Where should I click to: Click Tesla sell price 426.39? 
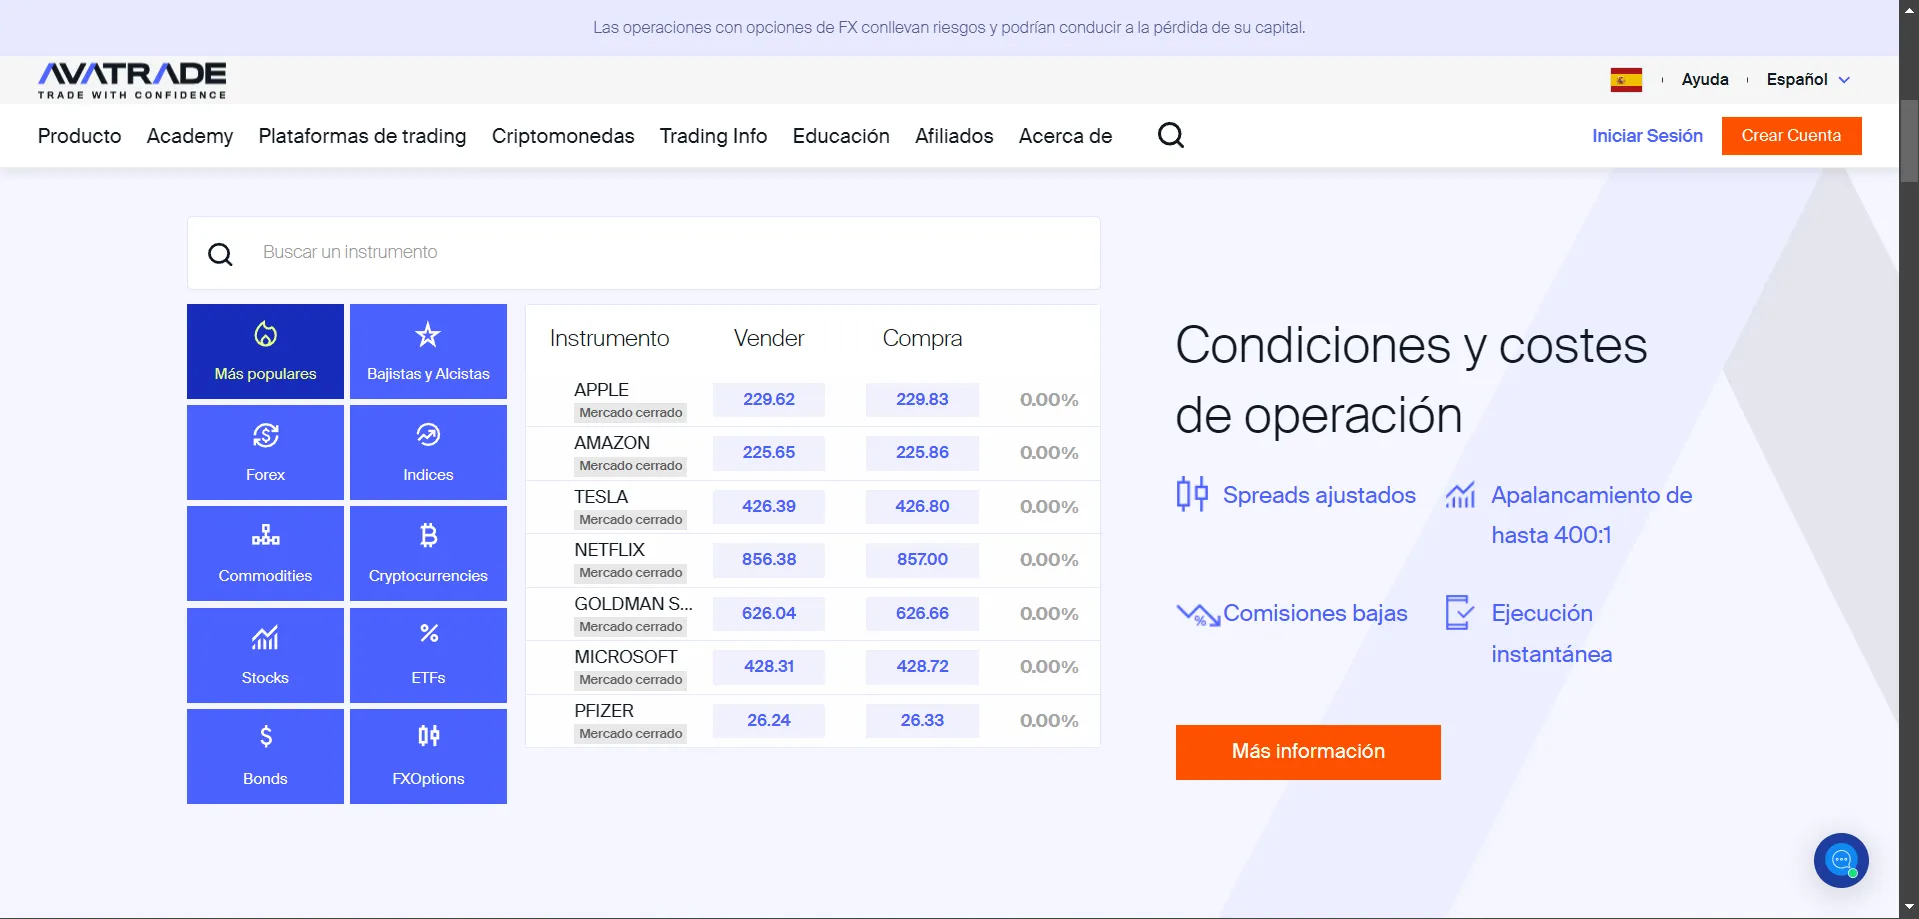click(769, 506)
